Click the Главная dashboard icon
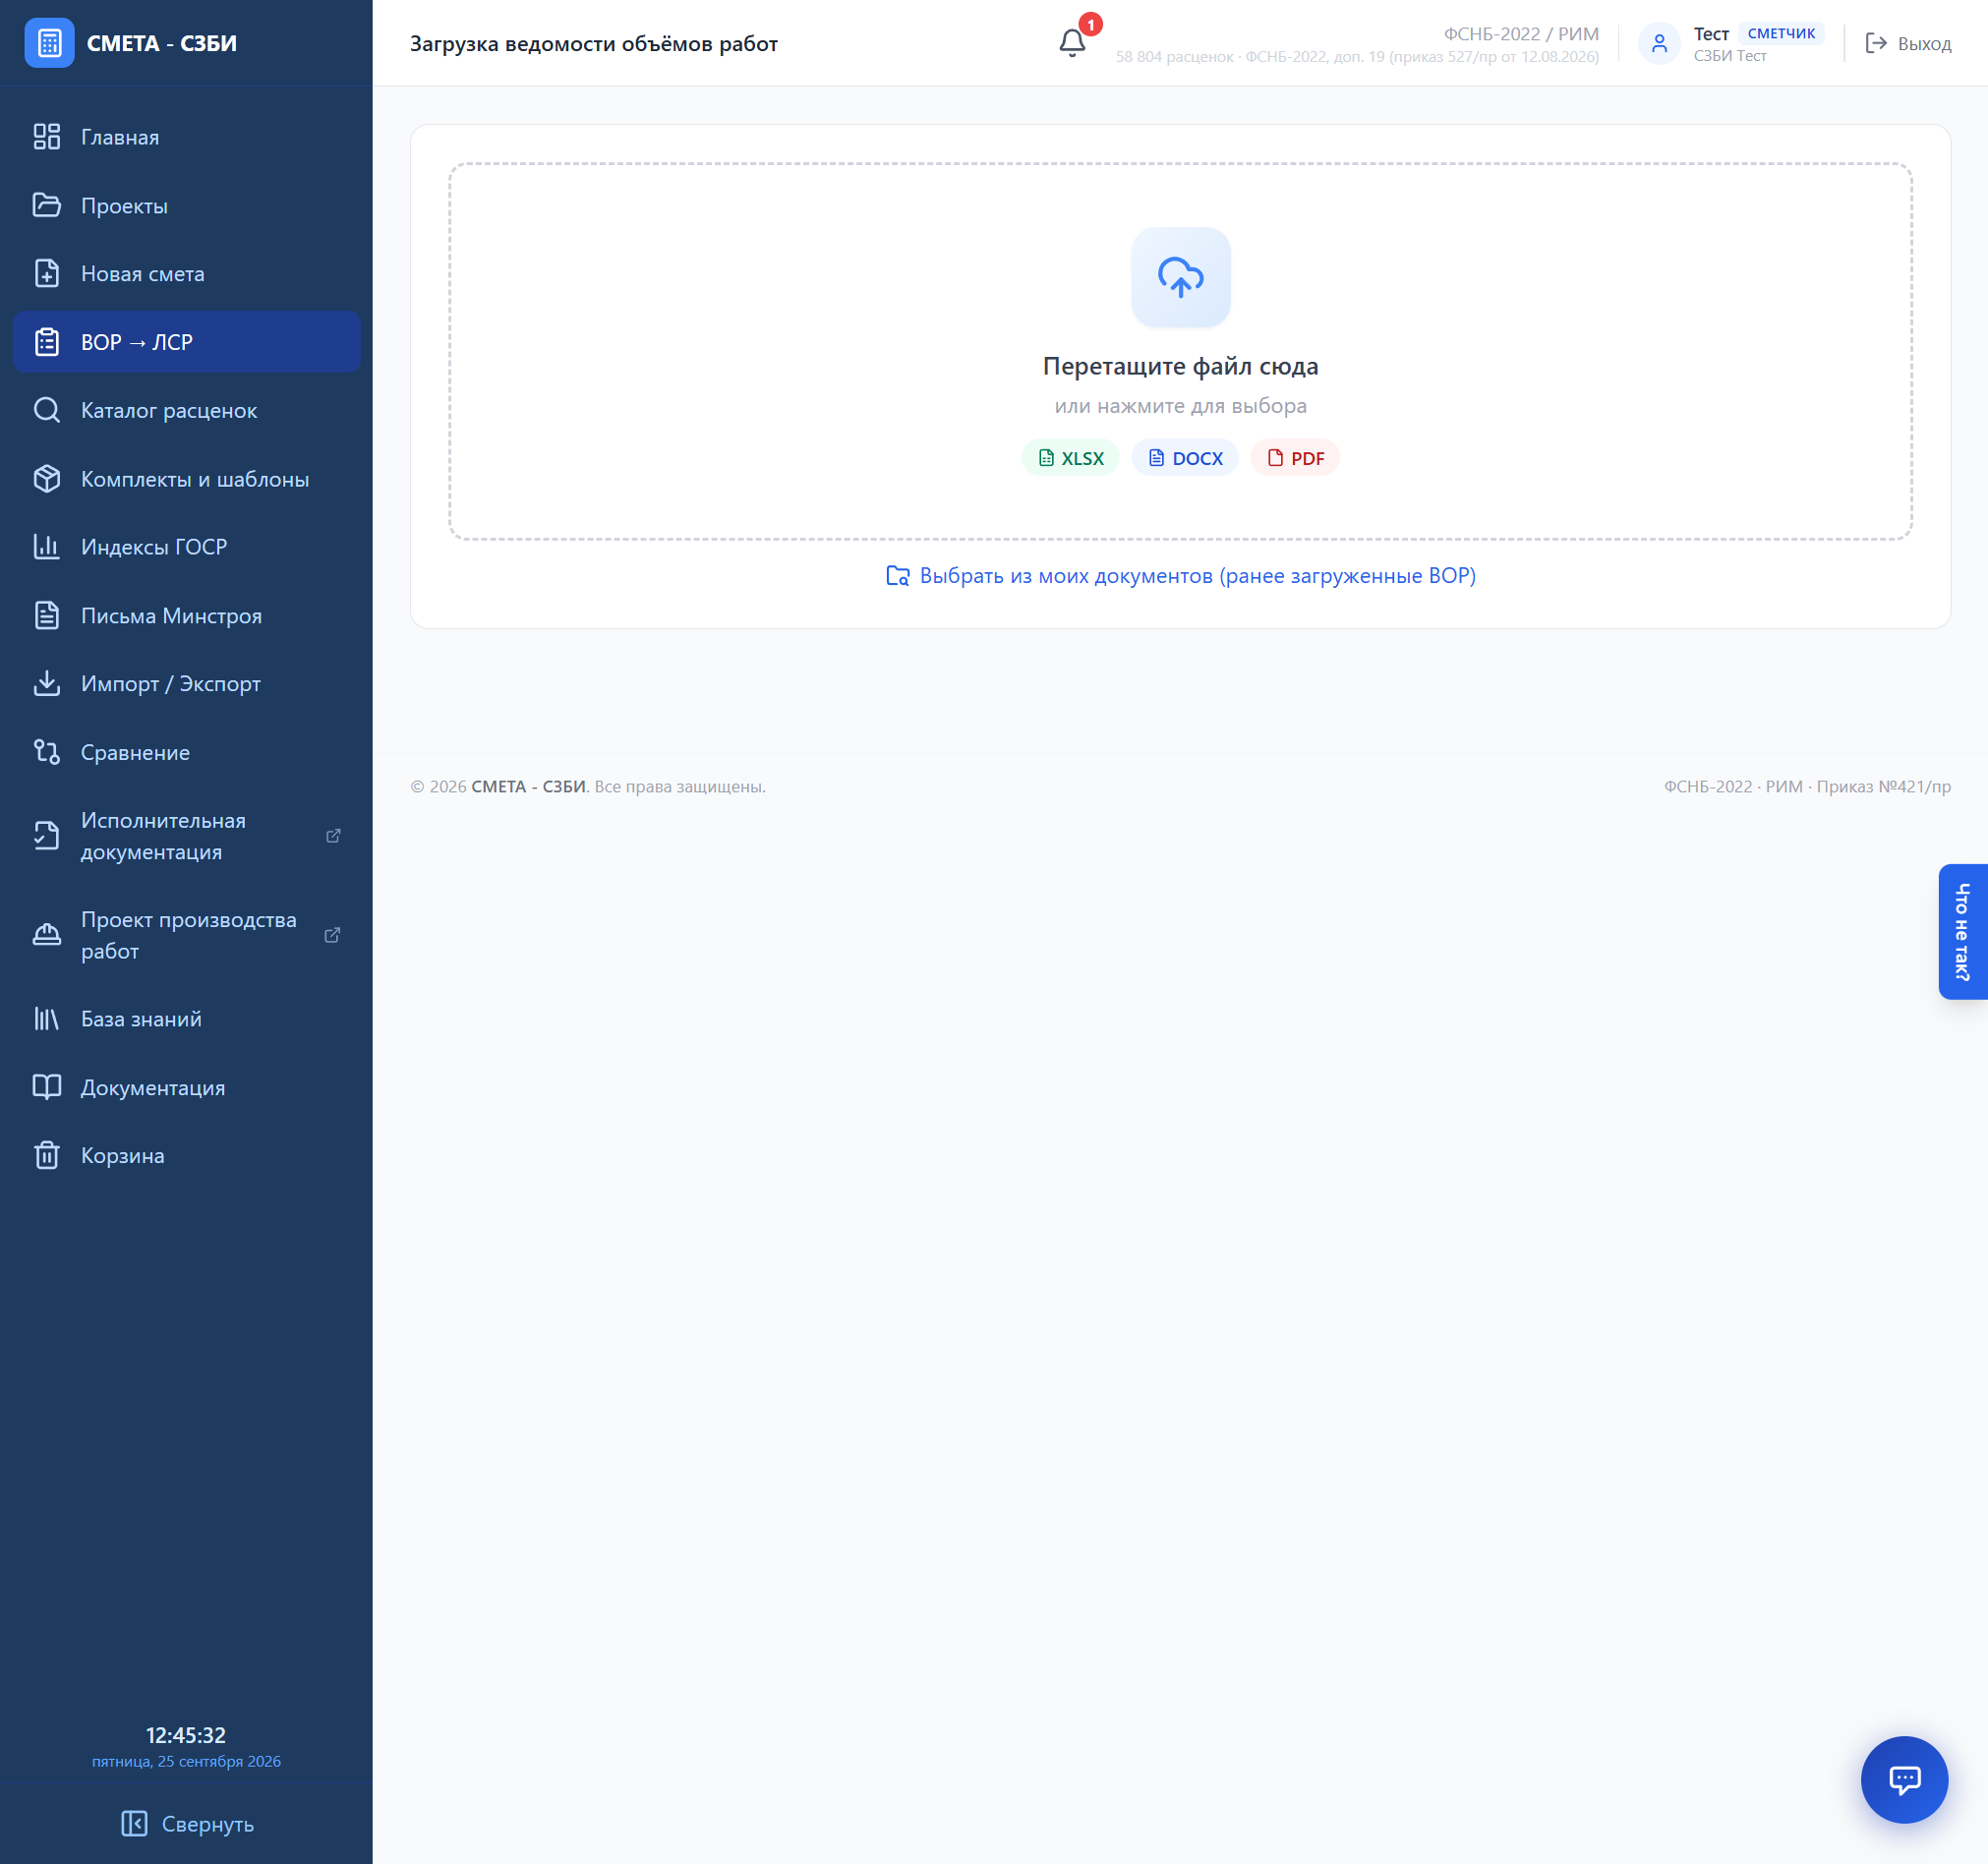The image size is (1988, 1864). [47, 137]
